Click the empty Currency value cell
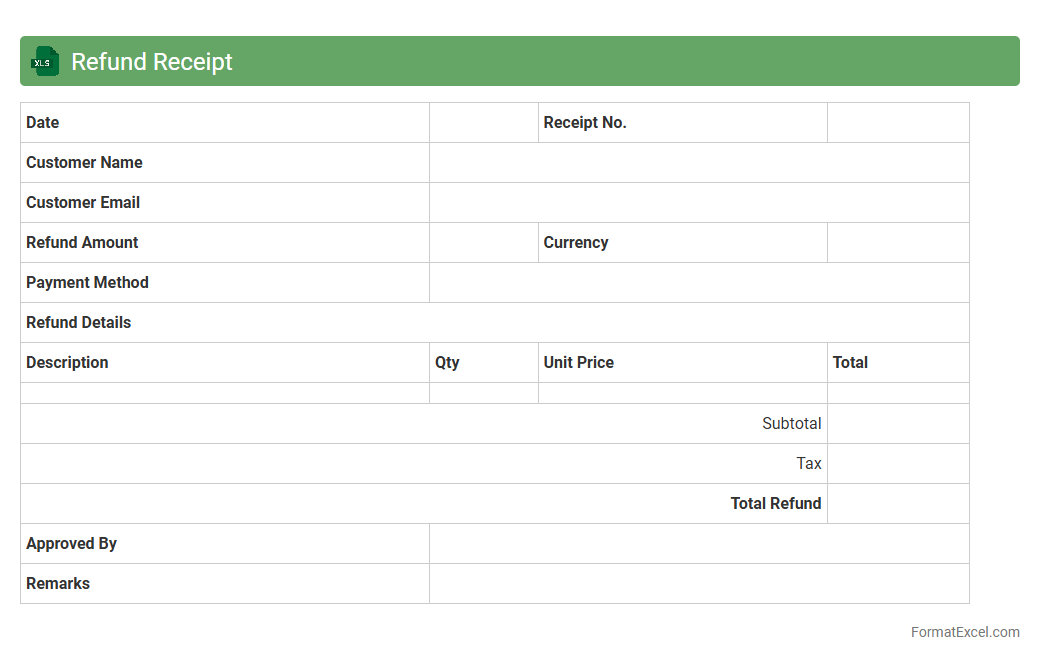 898,243
